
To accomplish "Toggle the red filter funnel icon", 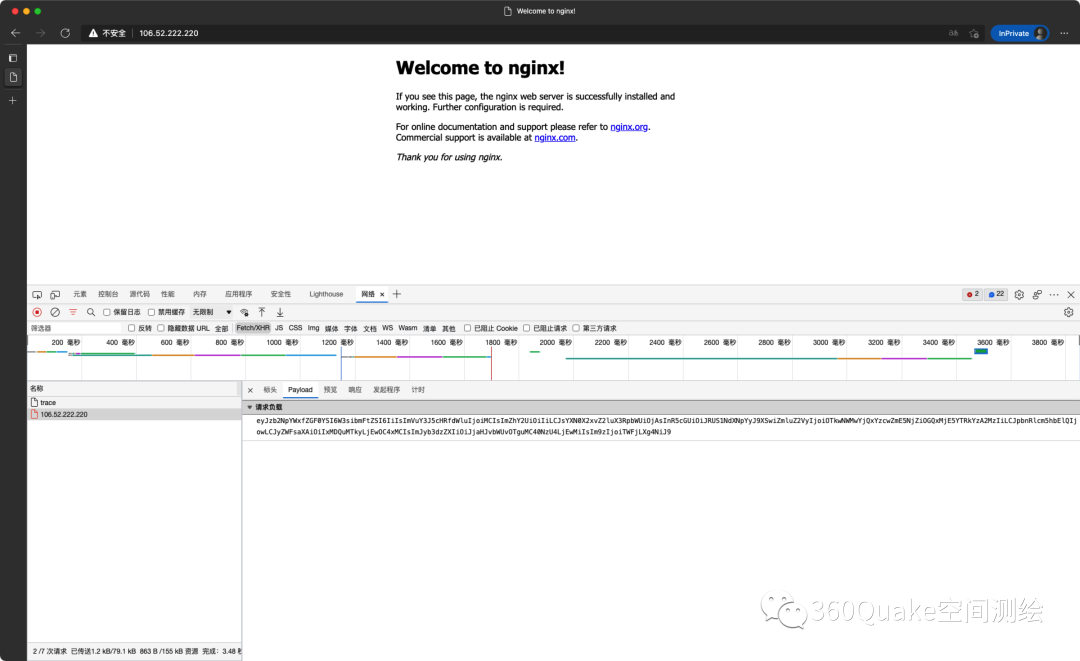I will [x=73, y=312].
